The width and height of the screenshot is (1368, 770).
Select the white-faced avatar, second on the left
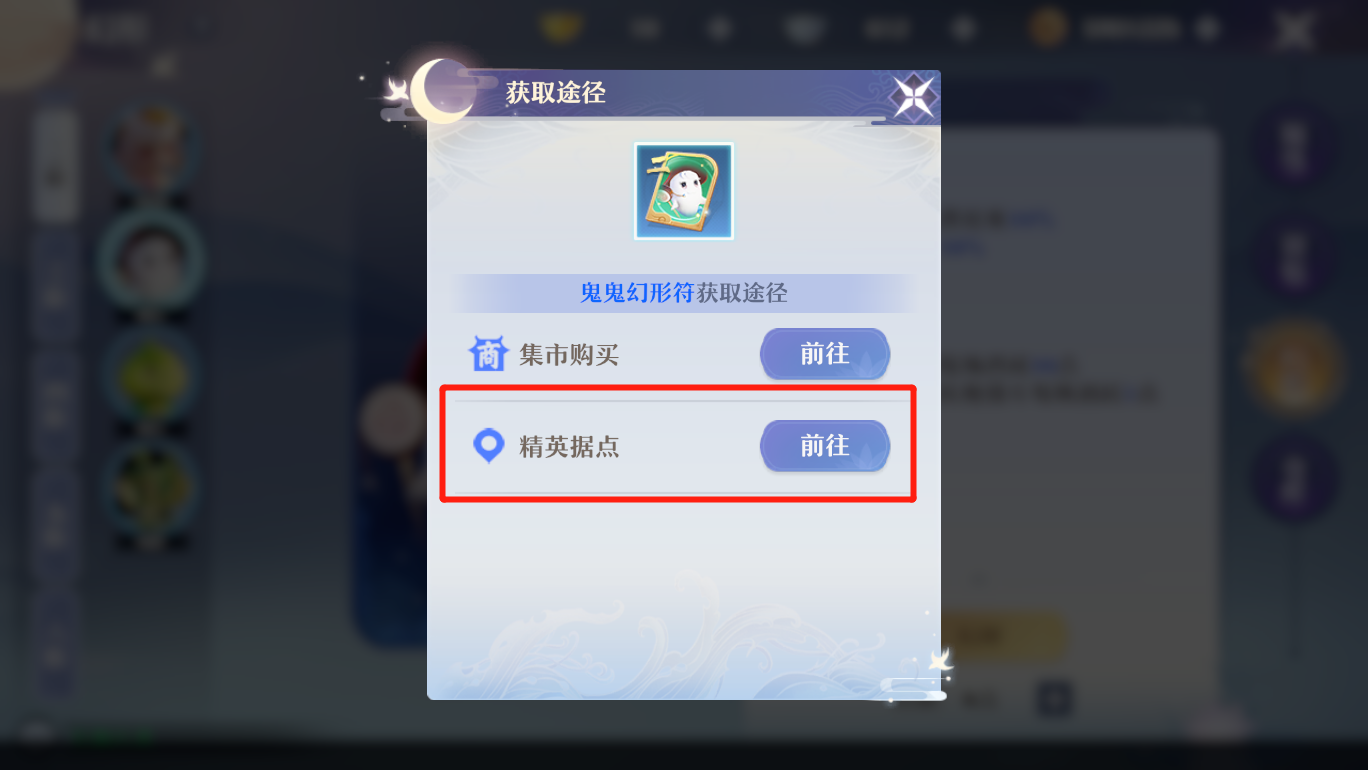click(151, 262)
